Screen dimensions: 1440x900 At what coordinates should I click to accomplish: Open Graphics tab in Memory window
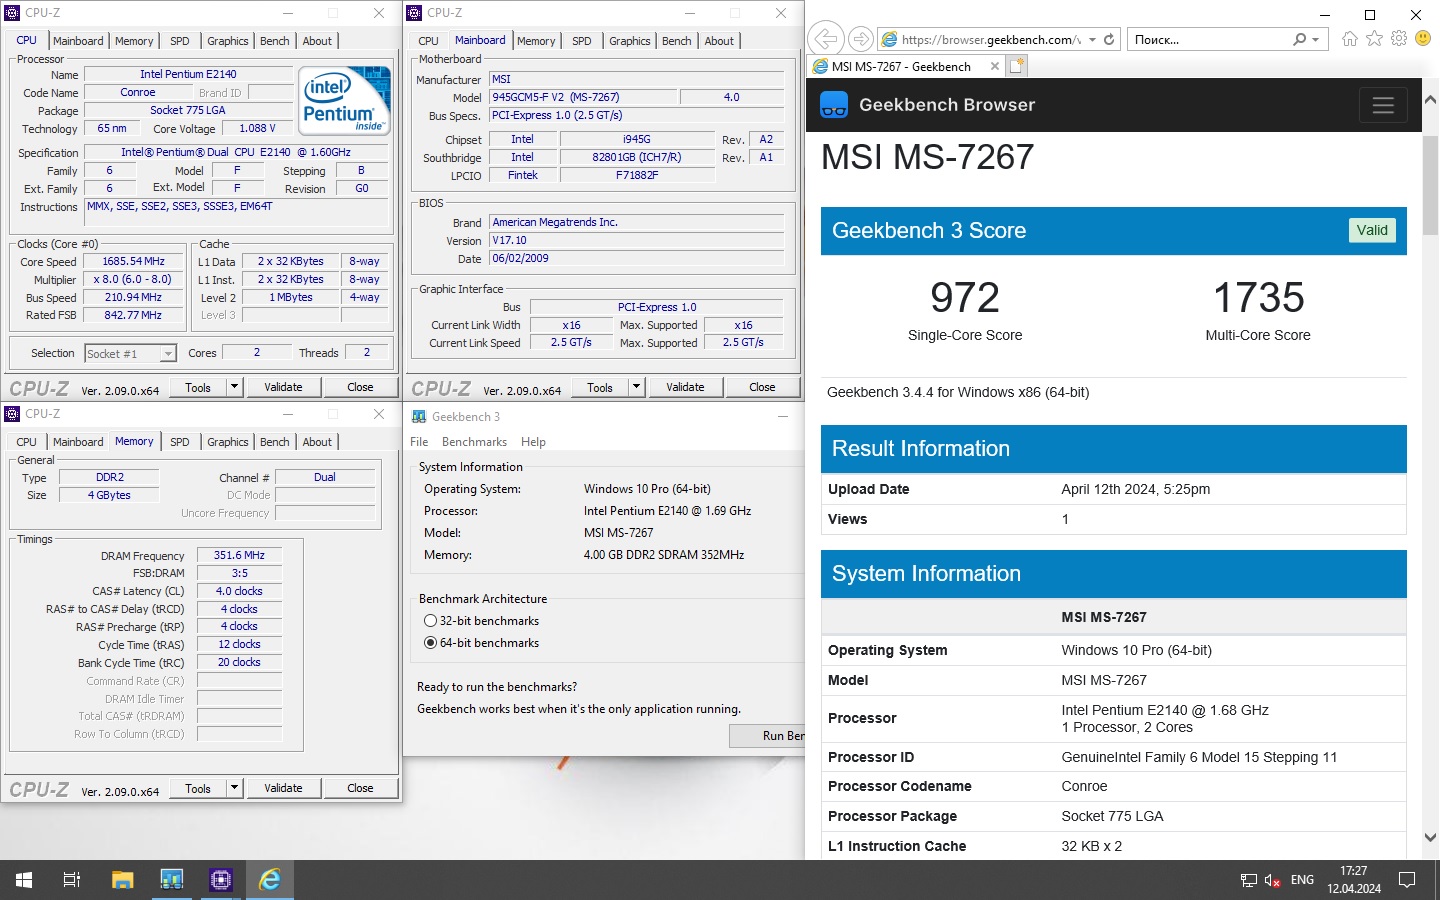pyautogui.click(x=228, y=442)
